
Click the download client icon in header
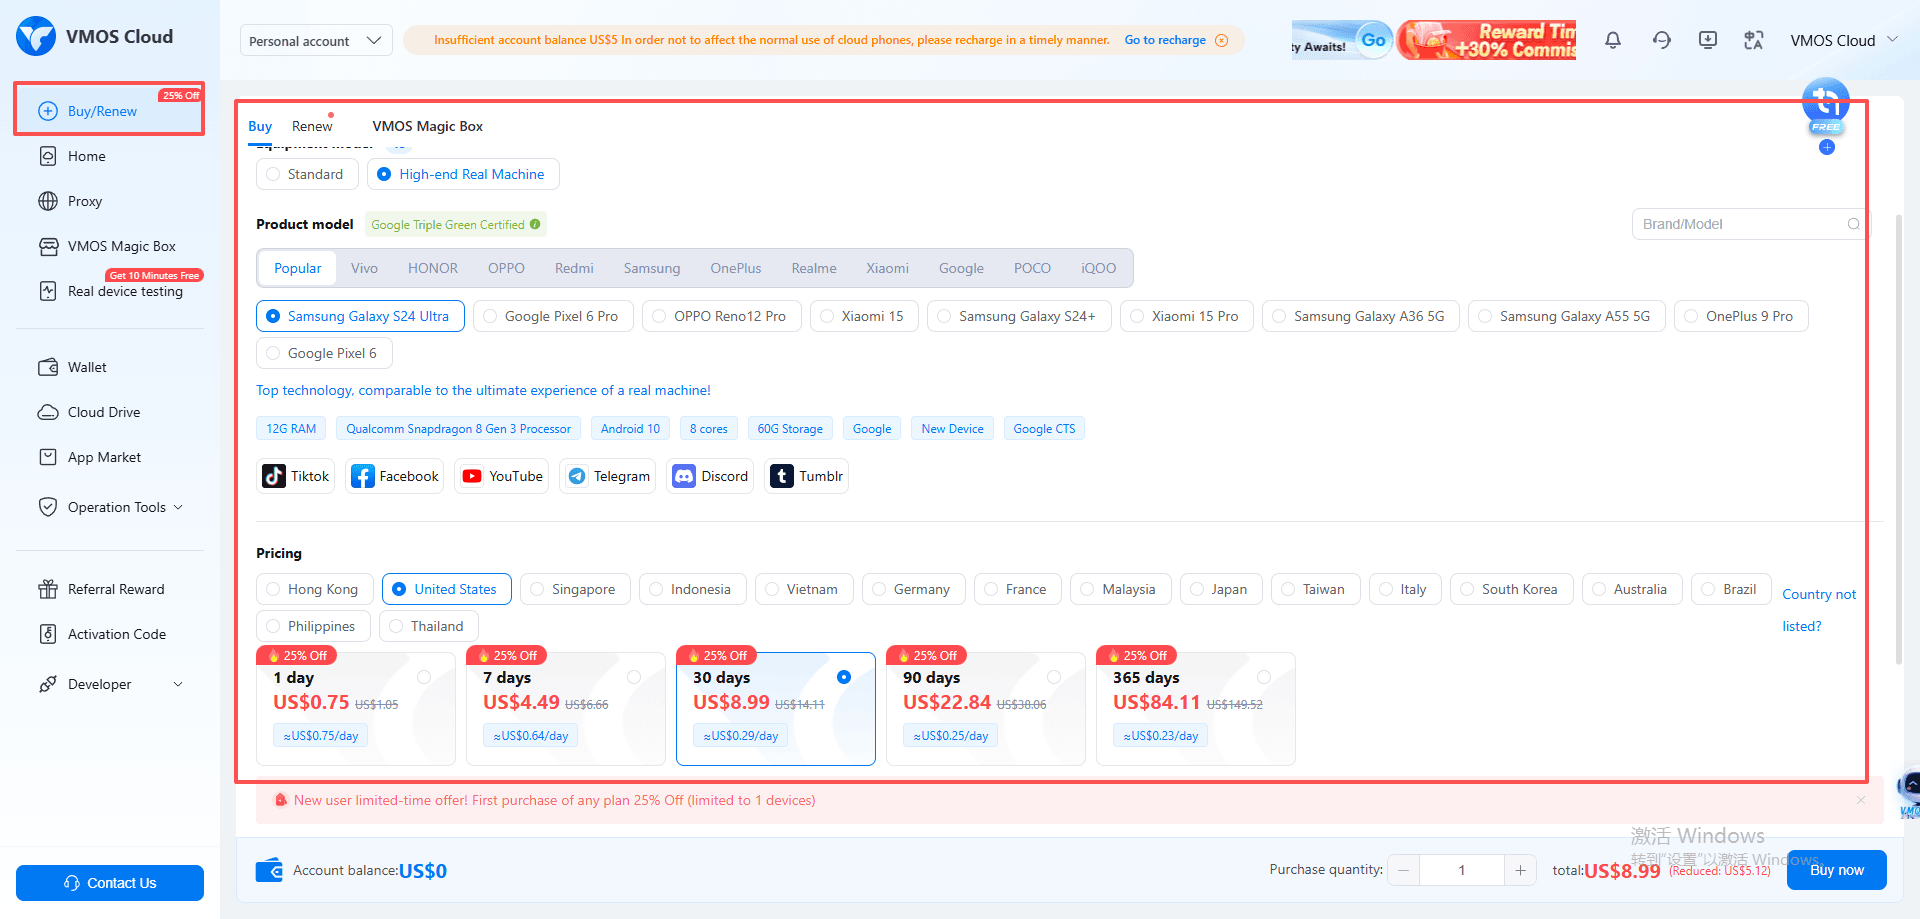pyautogui.click(x=1708, y=40)
